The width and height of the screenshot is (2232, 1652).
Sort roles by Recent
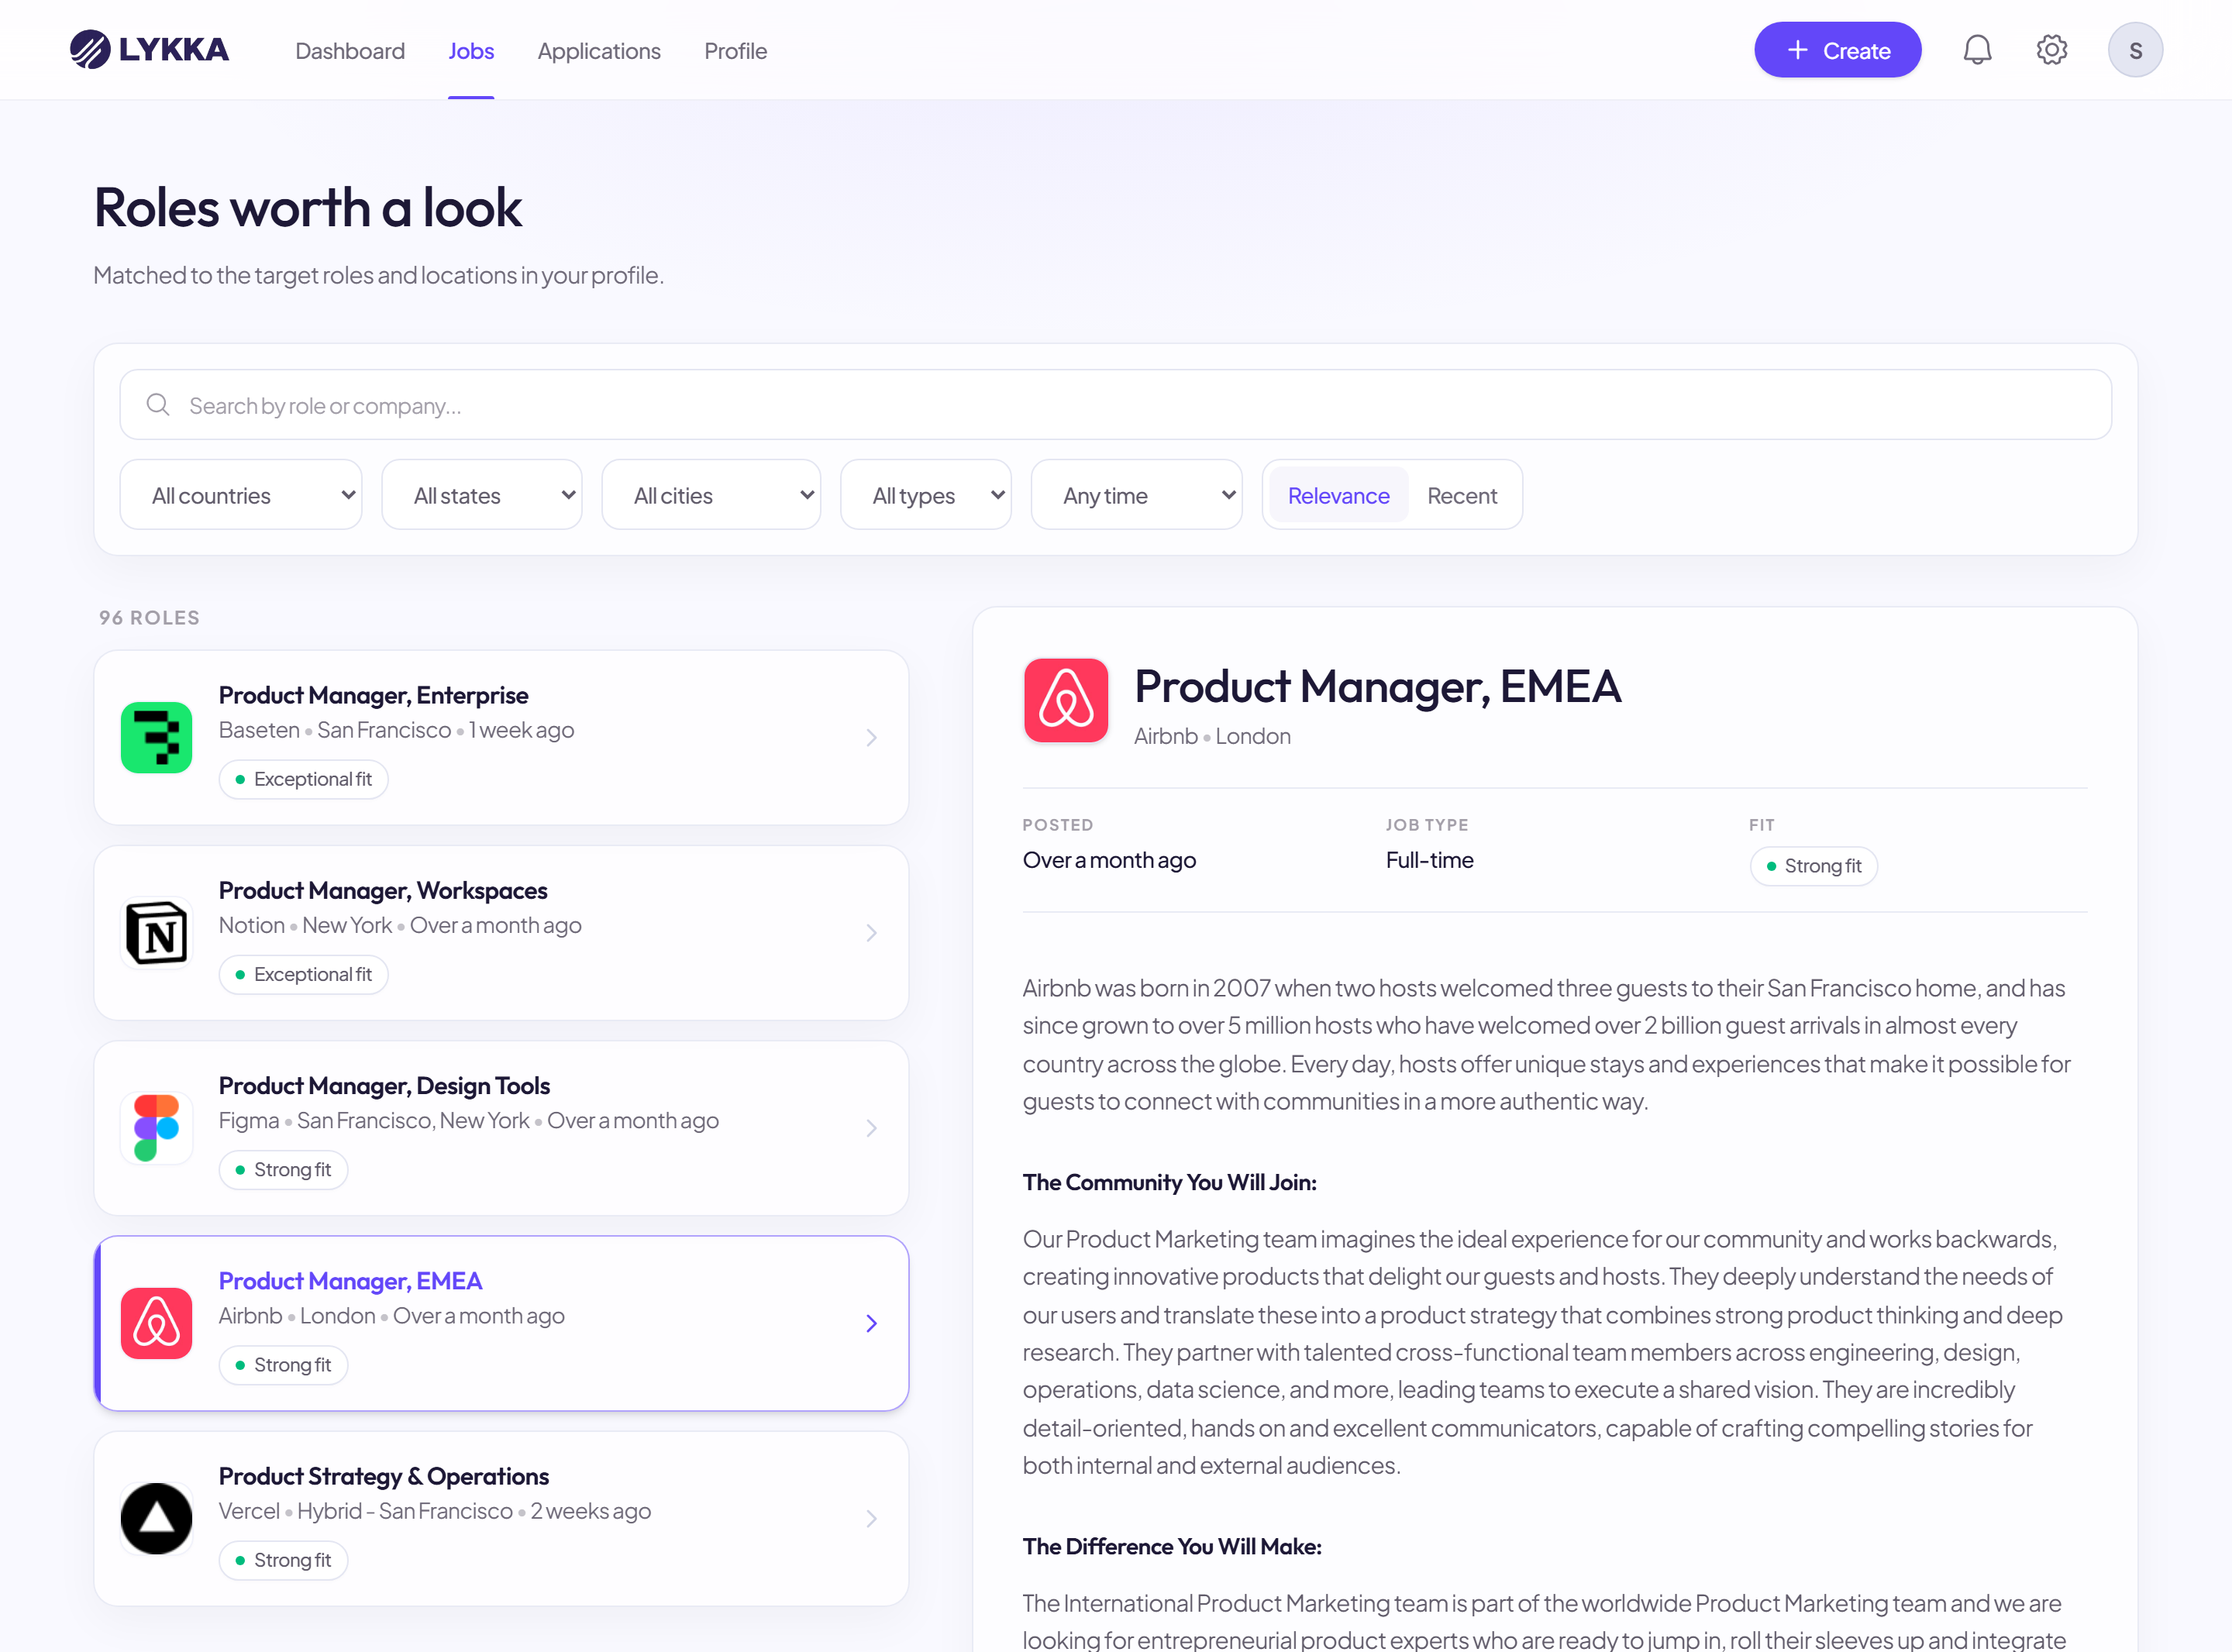(1461, 495)
